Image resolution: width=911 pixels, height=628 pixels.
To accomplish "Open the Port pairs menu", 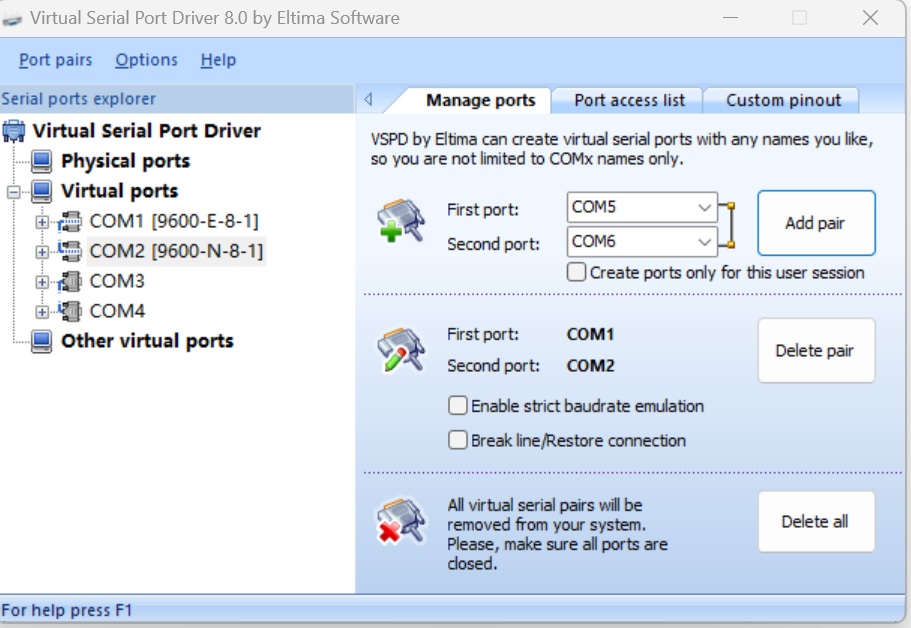I will [55, 60].
